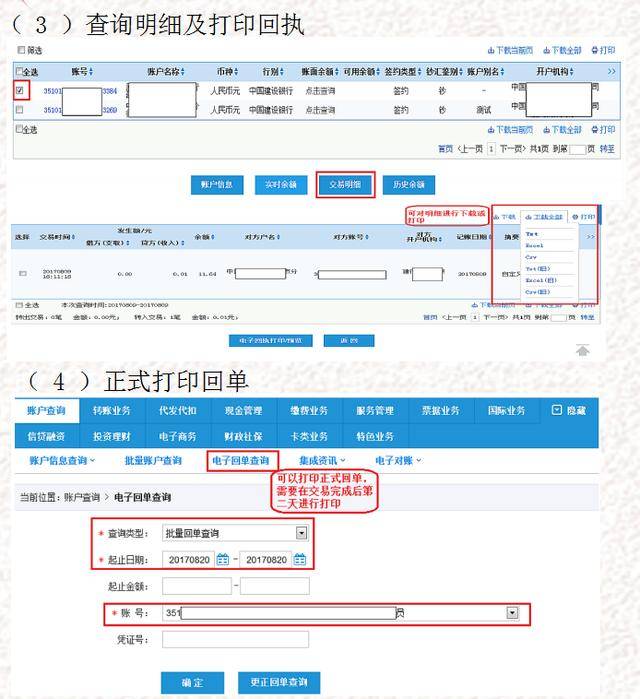The height and width of the screenshot is (699, 640).
Task: Sort transactions by 对方户名 arrows
Action: click(279, 237)
